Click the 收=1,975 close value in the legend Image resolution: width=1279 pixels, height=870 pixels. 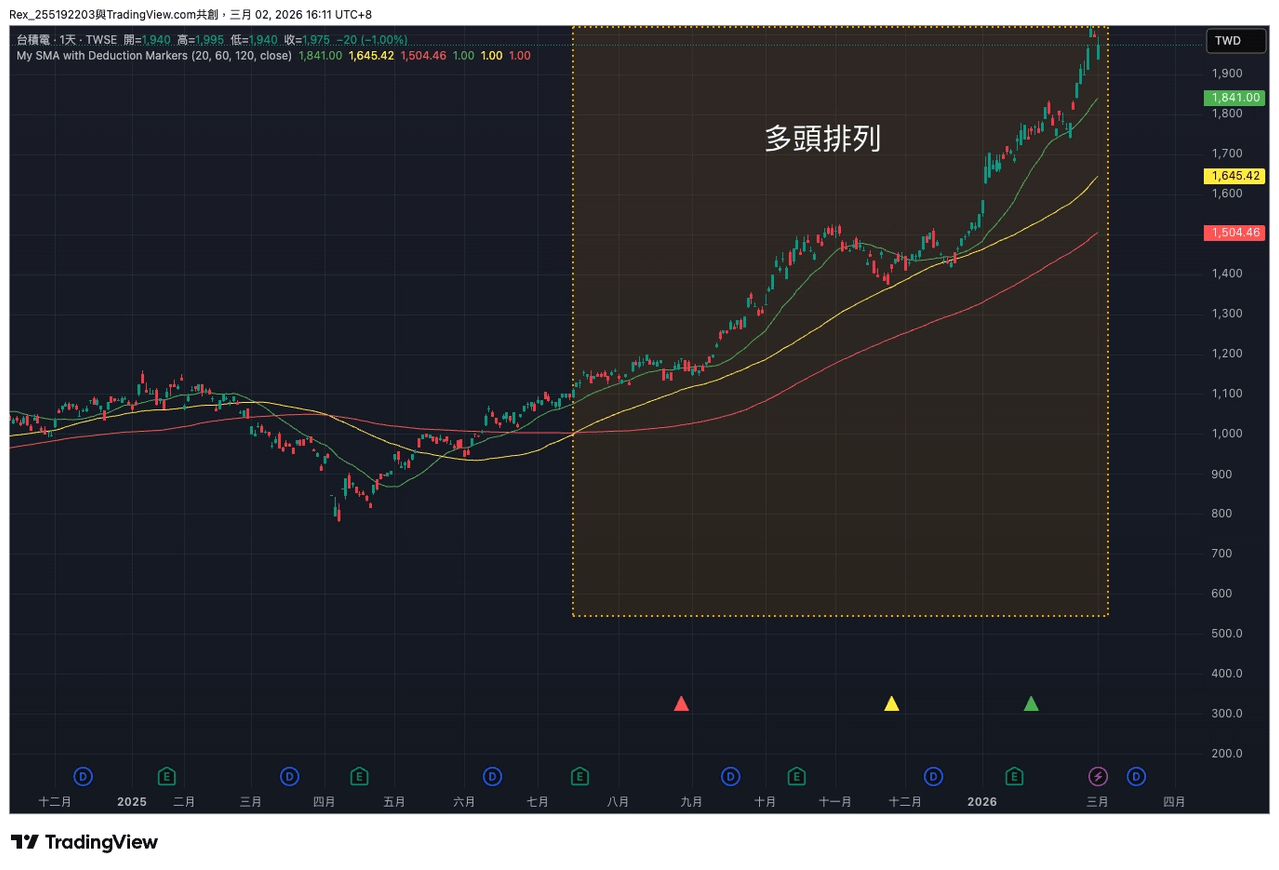(307, 40)
